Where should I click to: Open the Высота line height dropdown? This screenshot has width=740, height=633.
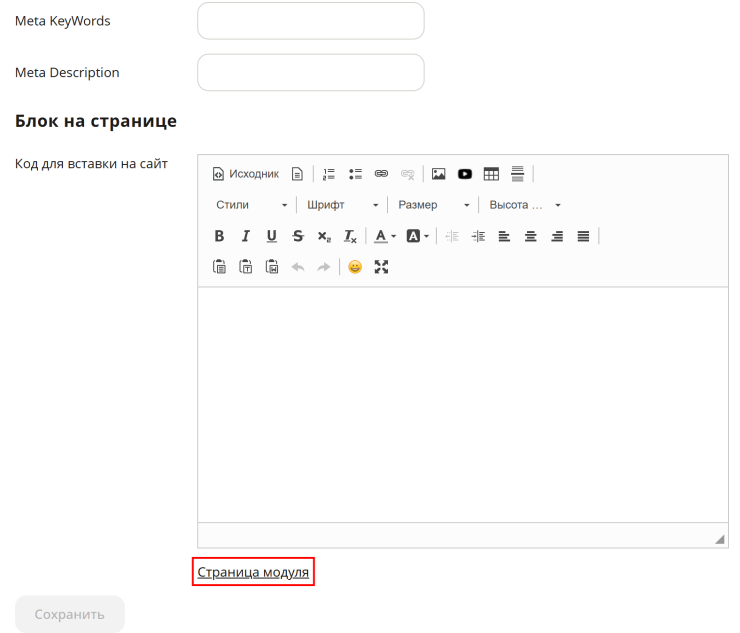point(525,205)
